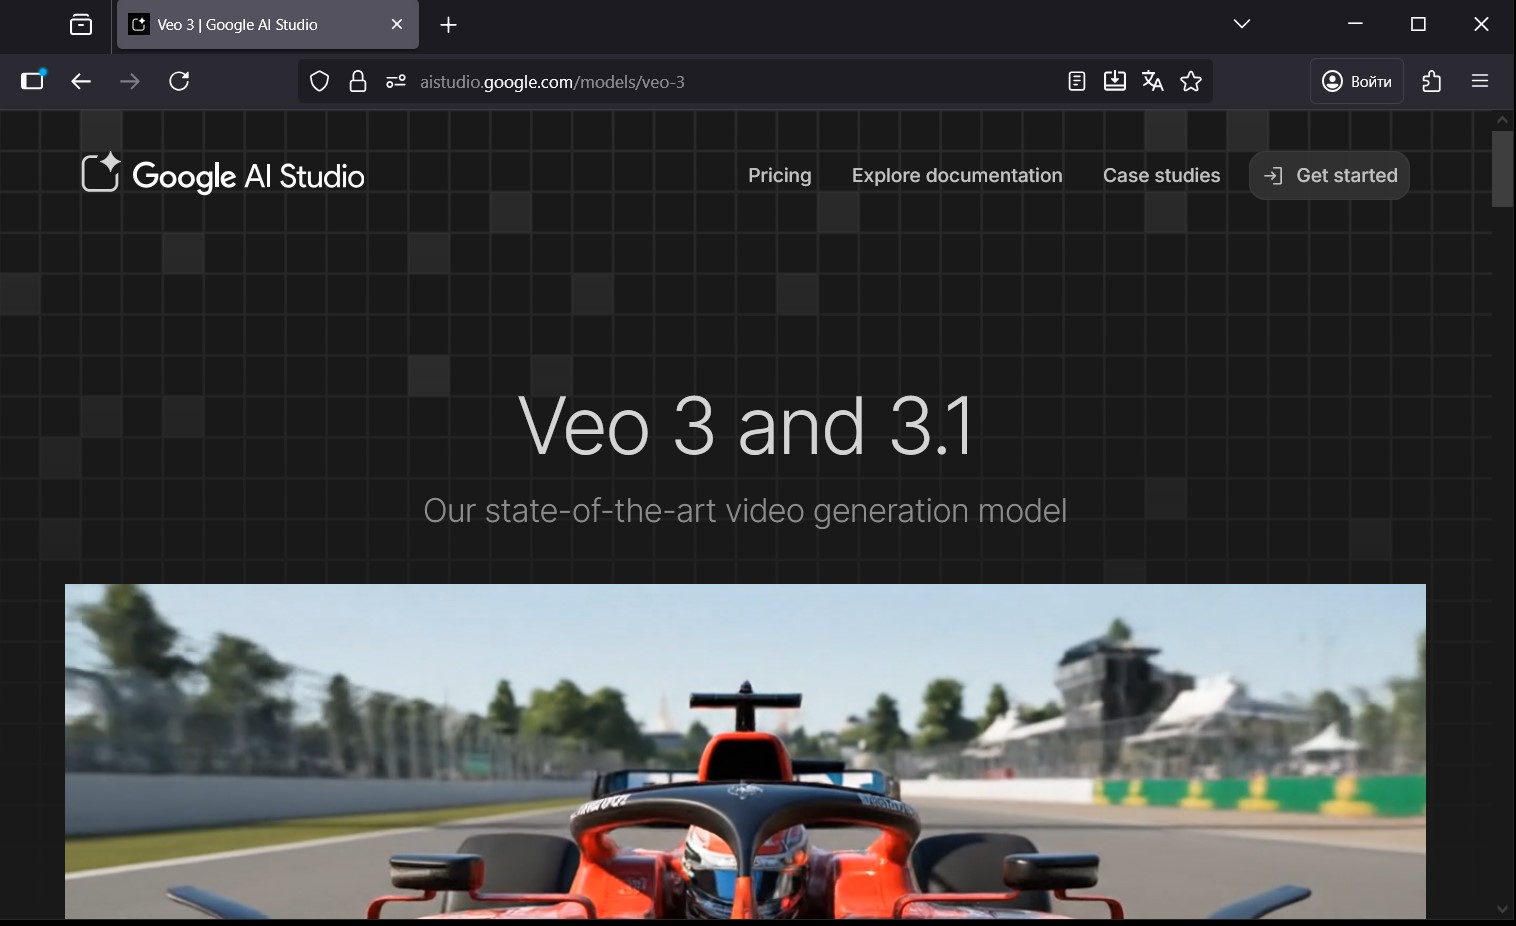Click the padlock site security icon
Image resolution: width=1516 pixels, height=926 pixels.
[x=357, y=82]
